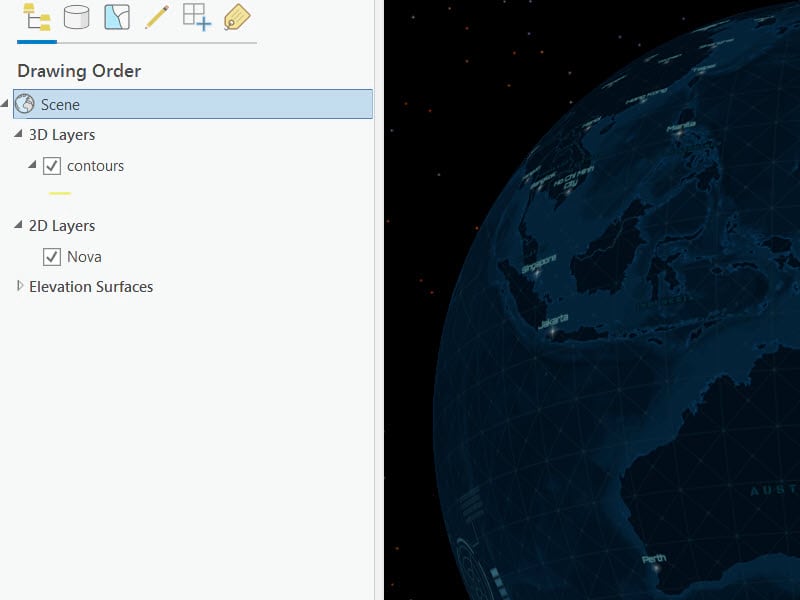
Task: Select List By Drawing Order tab icon
Action: (x=37, y=17)
